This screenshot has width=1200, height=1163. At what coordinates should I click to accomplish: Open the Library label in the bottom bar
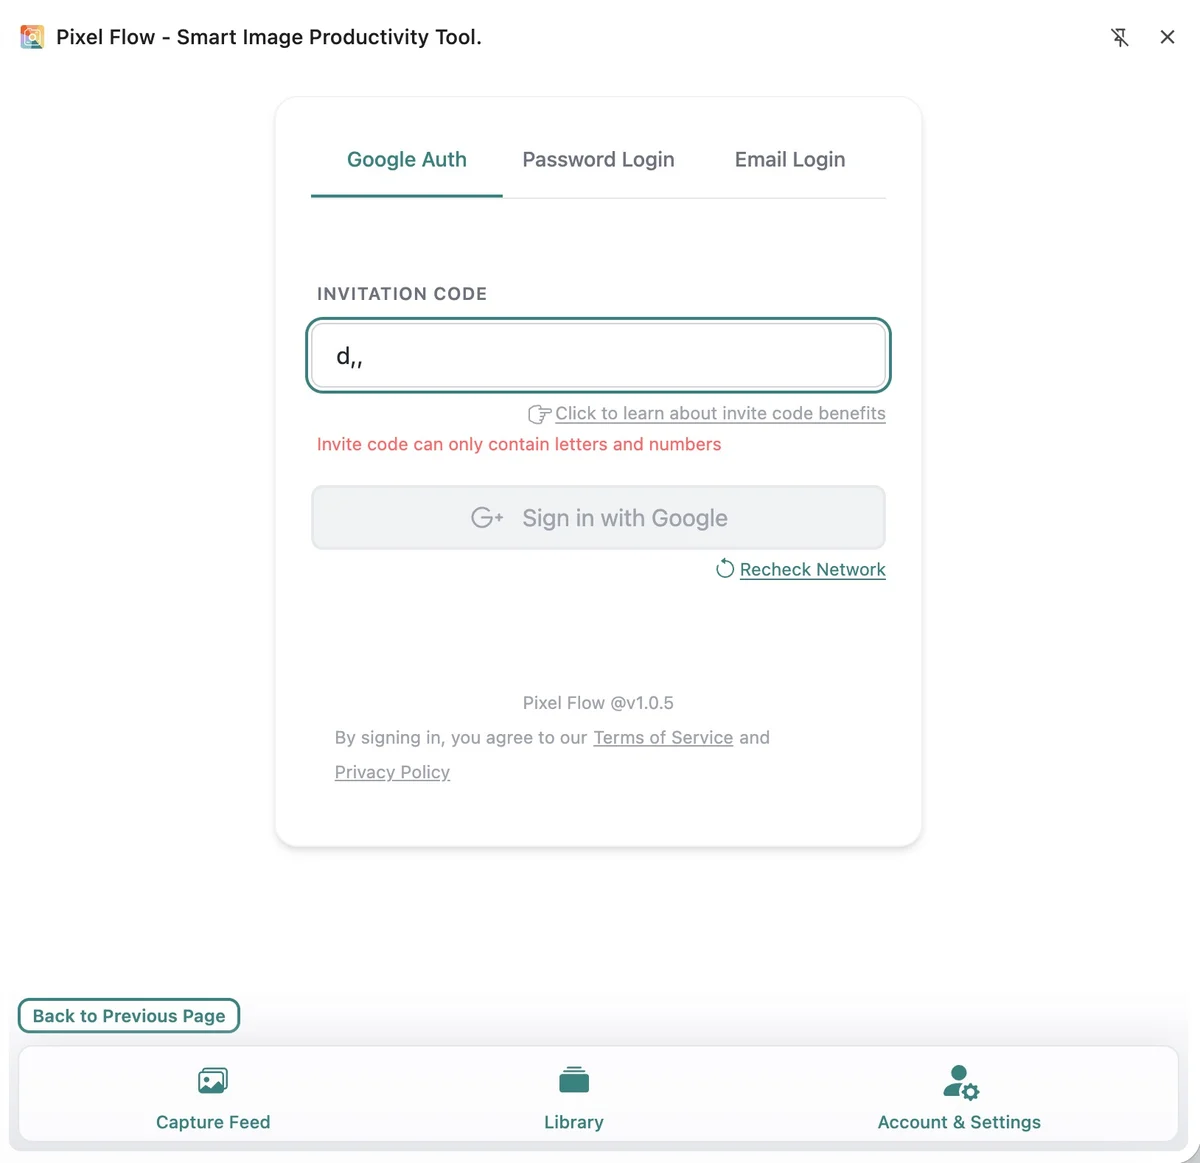click(574, 1122)
